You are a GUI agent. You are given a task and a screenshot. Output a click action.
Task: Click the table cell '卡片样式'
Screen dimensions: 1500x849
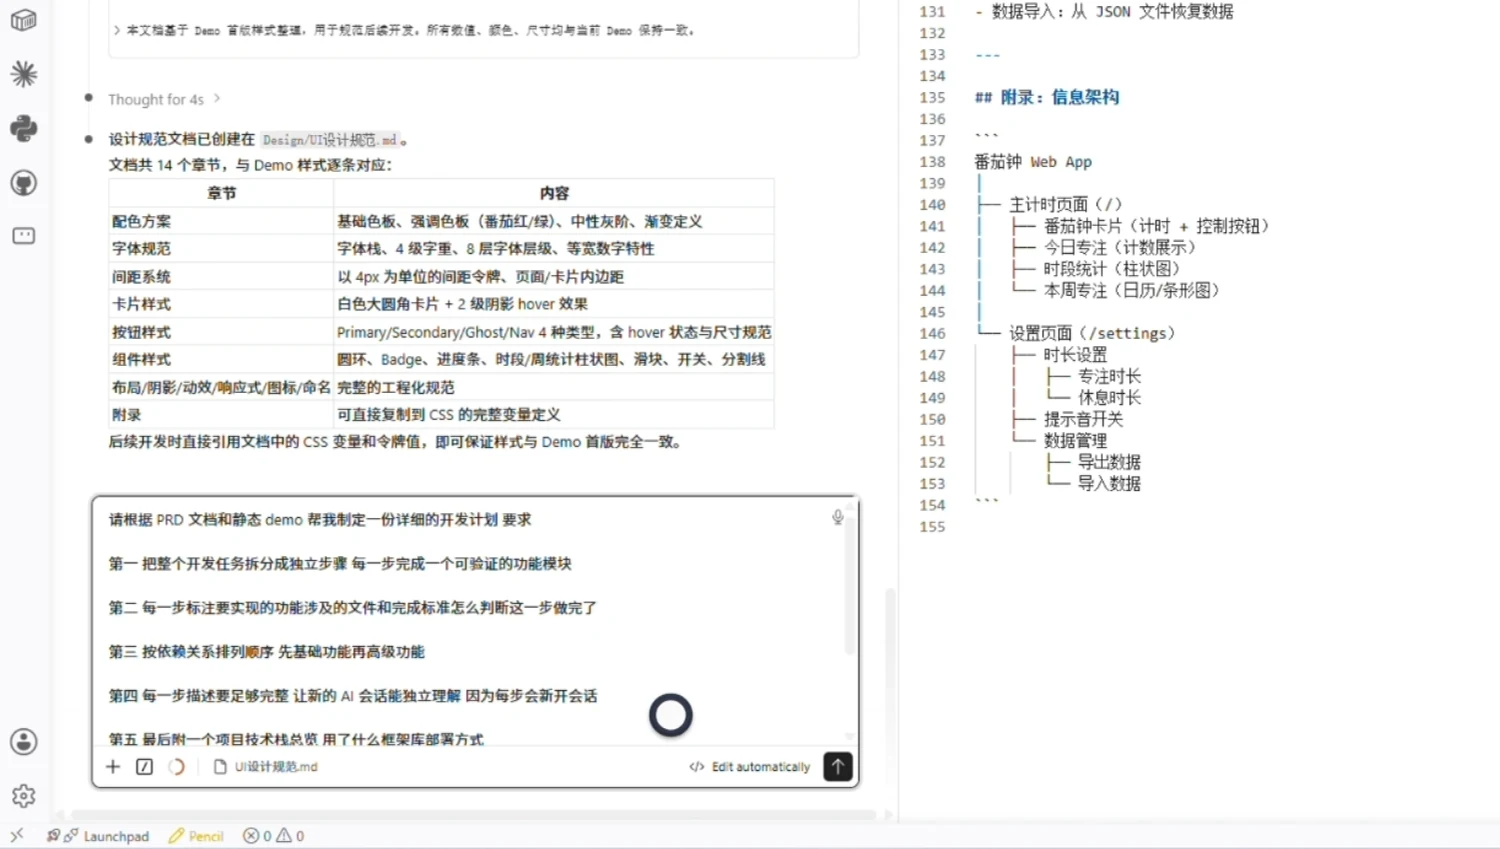point(221,304)
